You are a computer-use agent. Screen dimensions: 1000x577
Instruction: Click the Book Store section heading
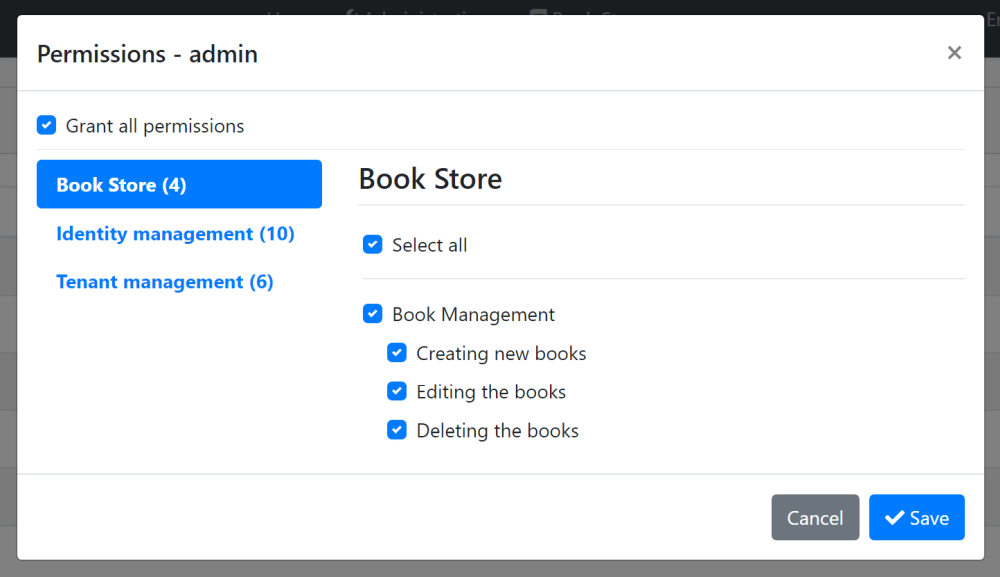click(430, 179)
